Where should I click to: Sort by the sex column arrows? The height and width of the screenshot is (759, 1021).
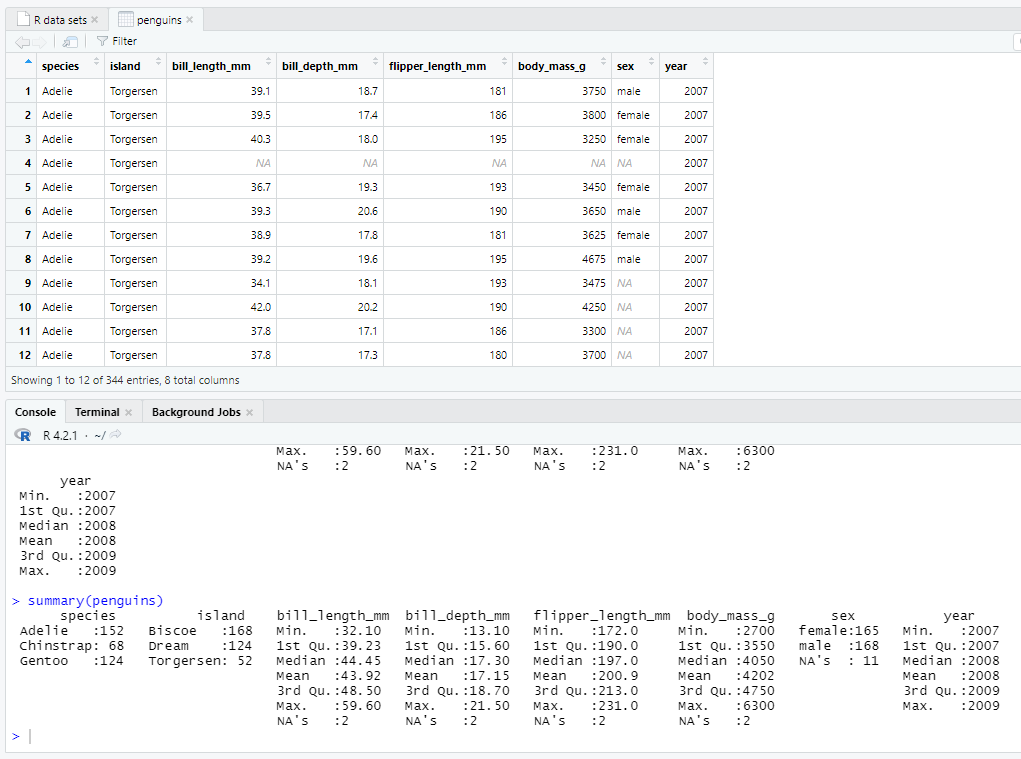[651, 62]
